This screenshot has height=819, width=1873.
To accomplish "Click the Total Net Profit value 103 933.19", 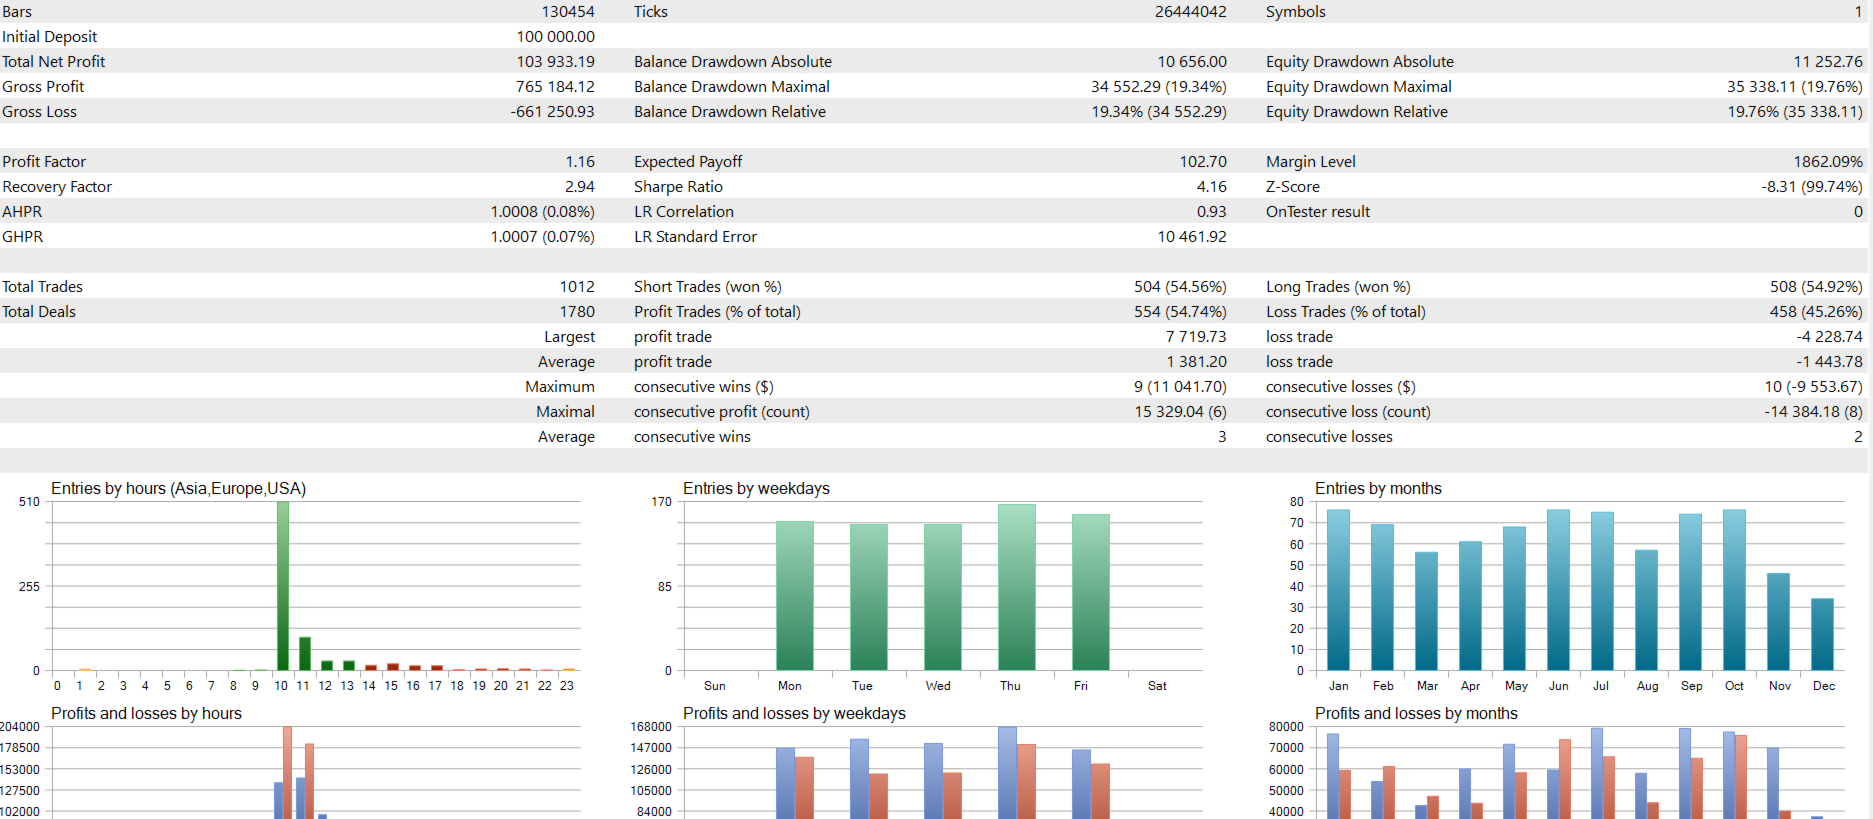I will (x=555, y=61).
